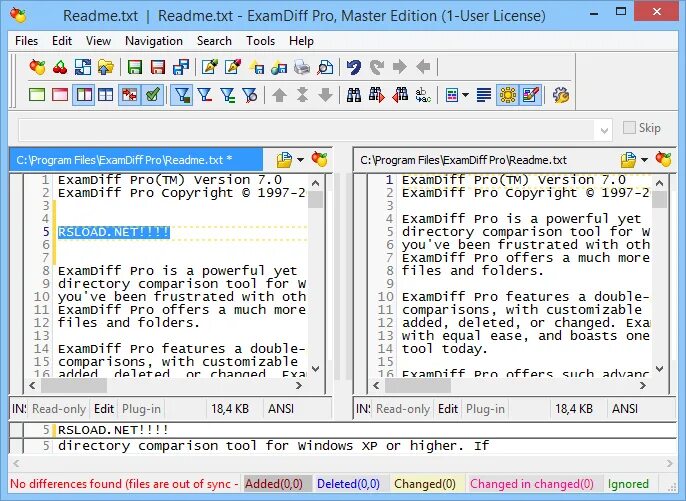Expand the diff colors toolbar dropdown arrow

click(x=465, y=95)
